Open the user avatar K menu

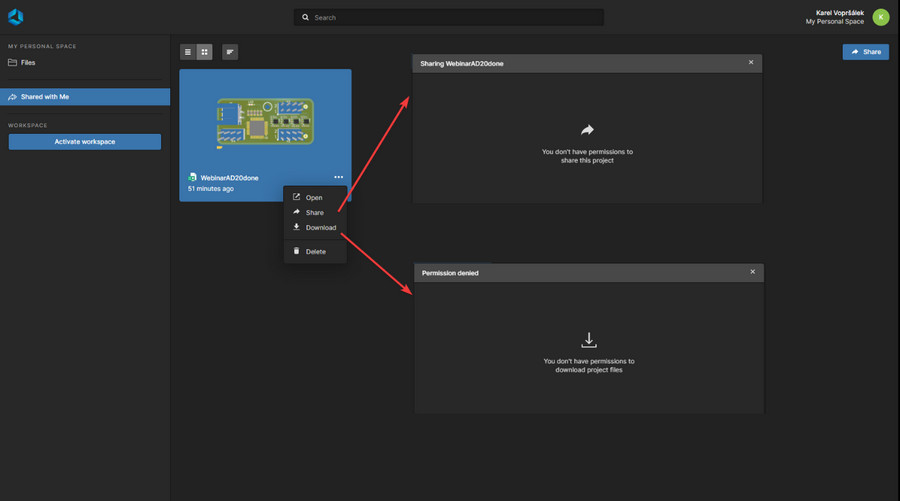(880, 17)
